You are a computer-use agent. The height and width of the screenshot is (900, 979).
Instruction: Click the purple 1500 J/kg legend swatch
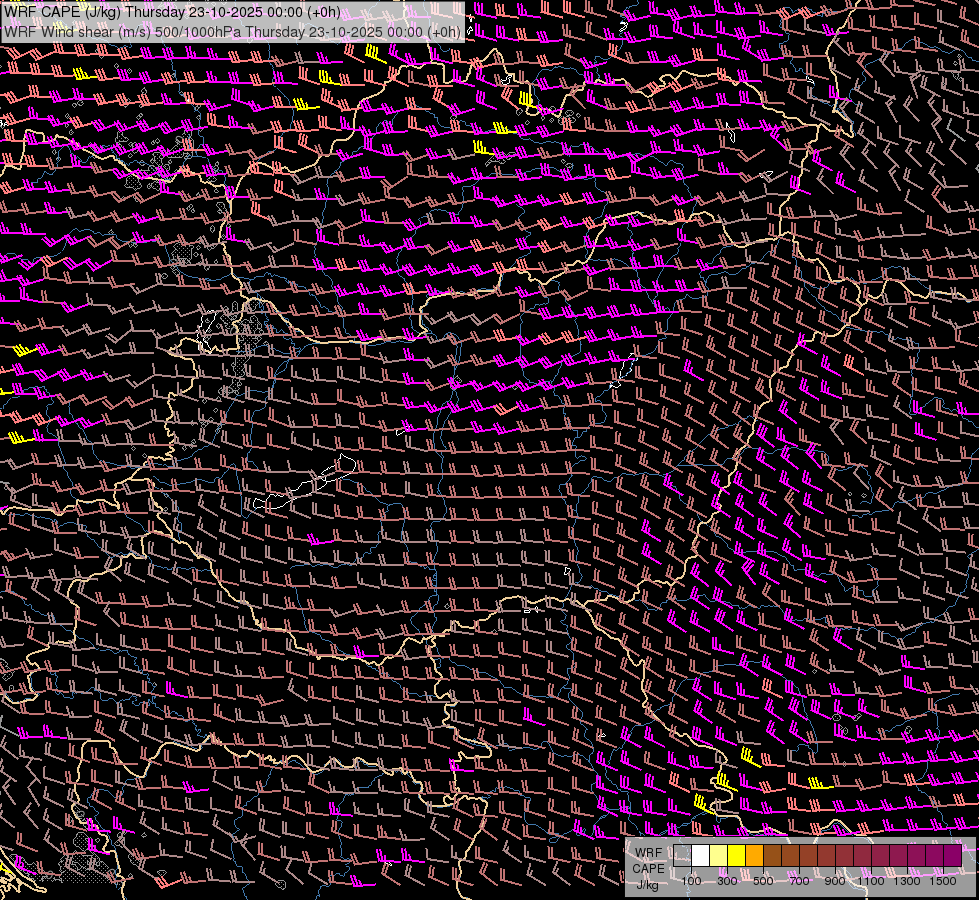click(x=953, y=856)
